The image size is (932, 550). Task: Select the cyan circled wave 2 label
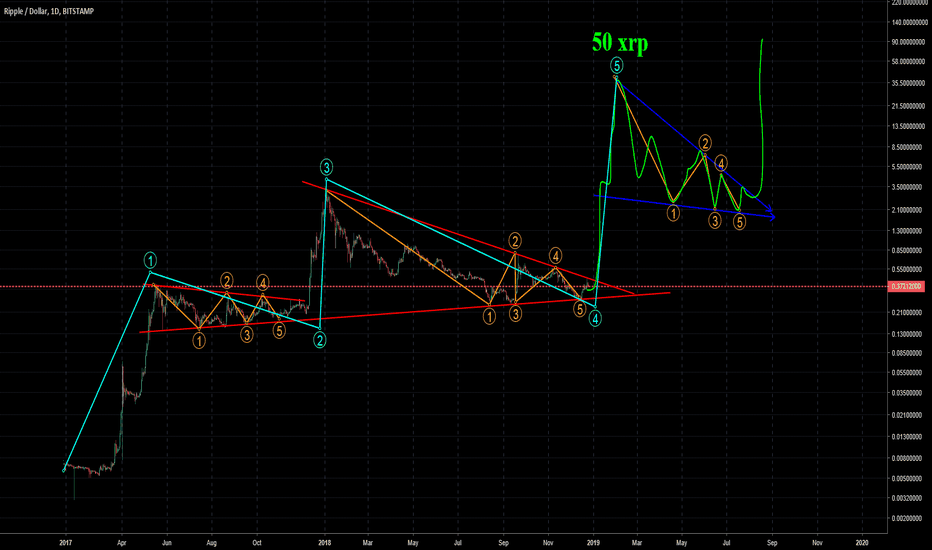pyautogui.click(x=320, y=340)
